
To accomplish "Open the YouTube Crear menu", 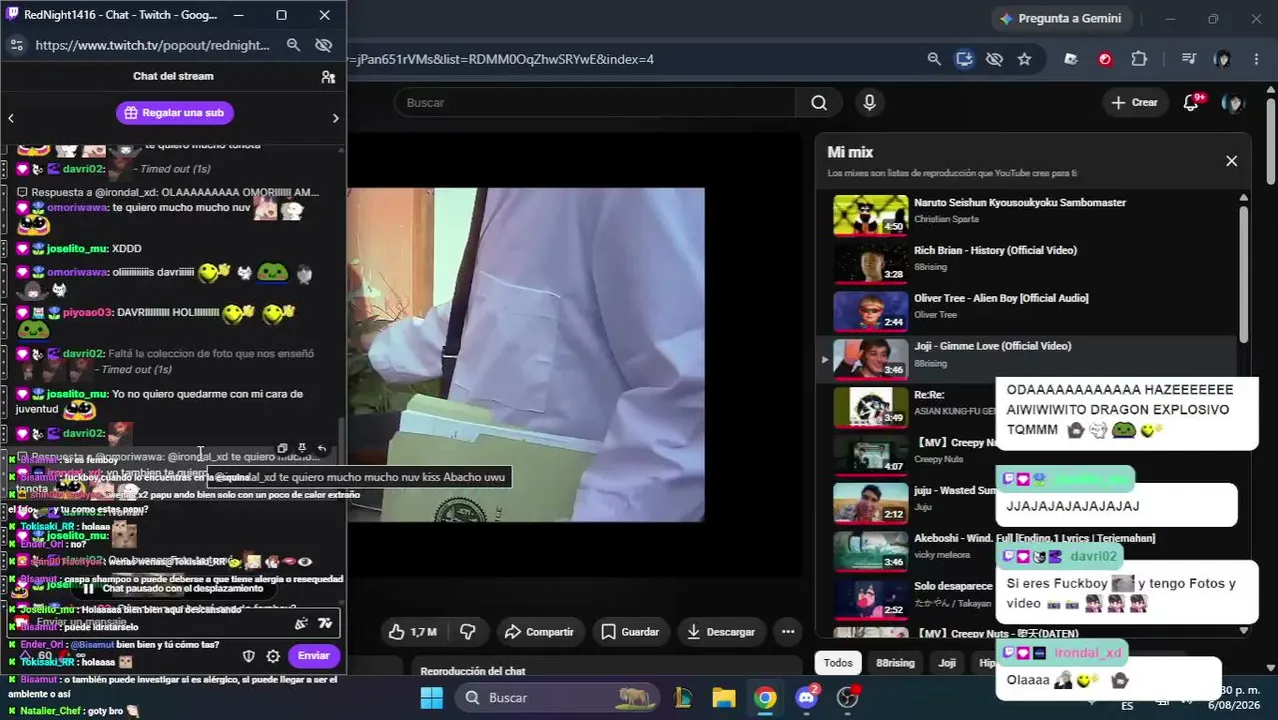I will coord(1135,102).
